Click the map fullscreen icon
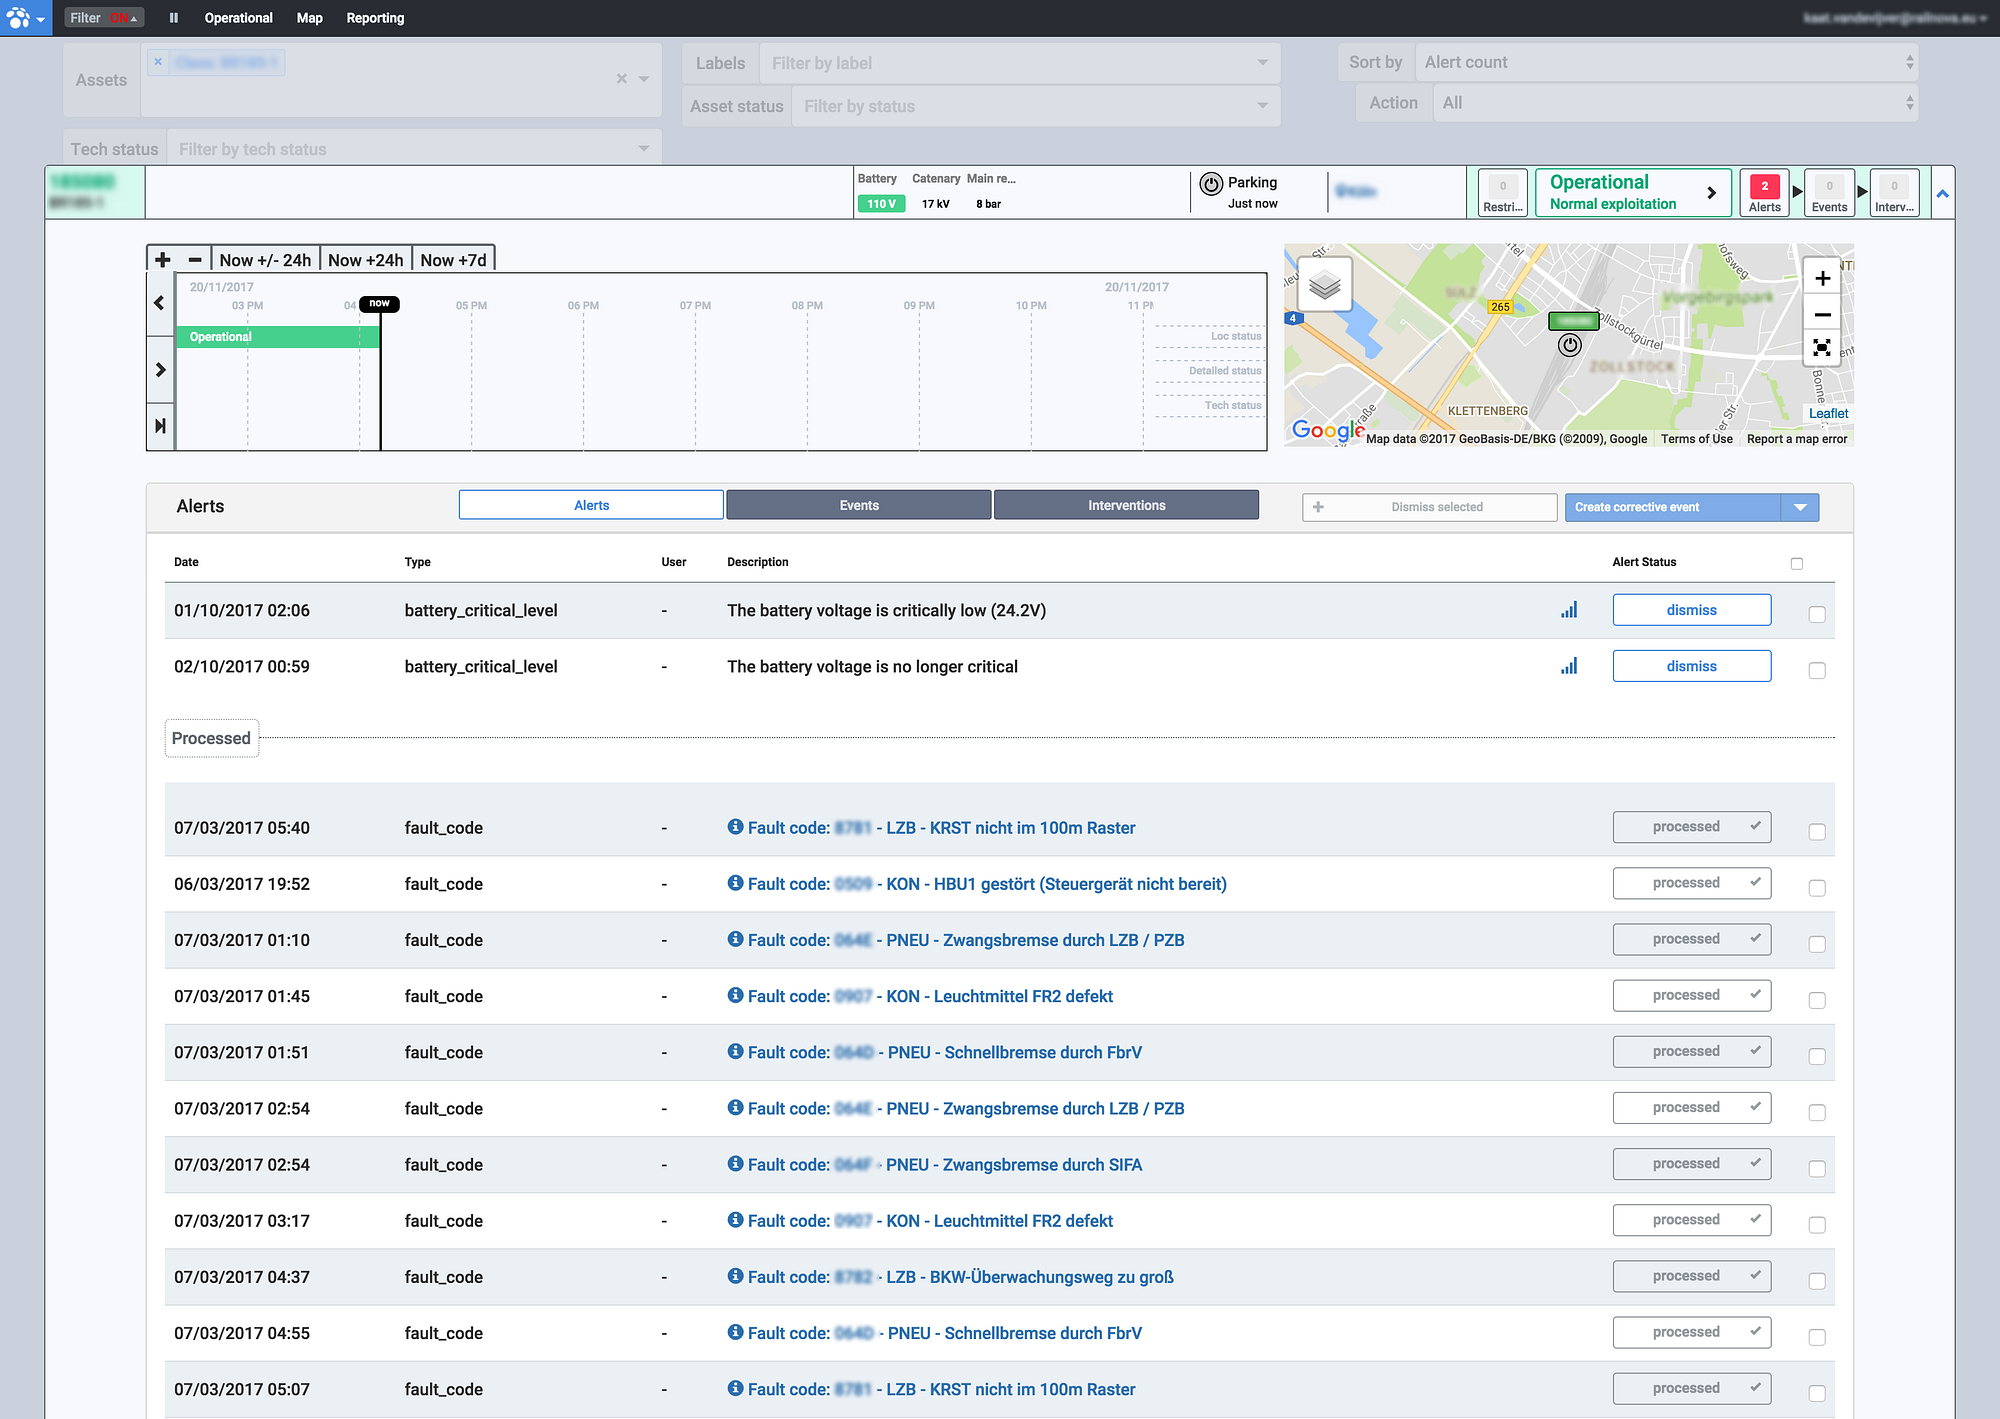The width and height of the screenshot is (2000, 1419). click(1822, 348)
